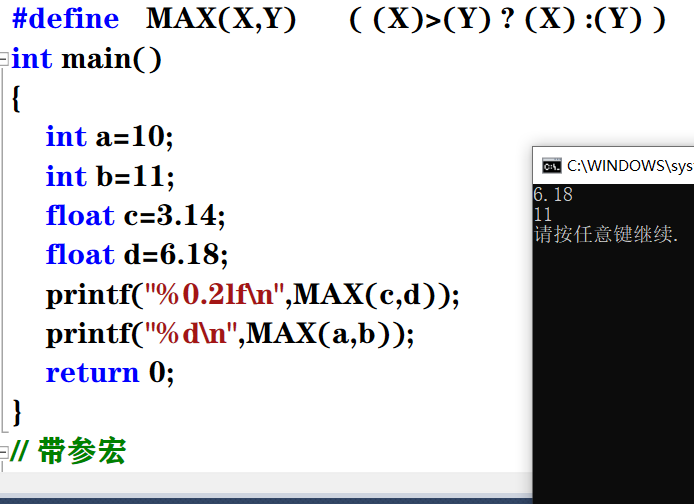Click the 11 output line in console

[x=543, y=215]
